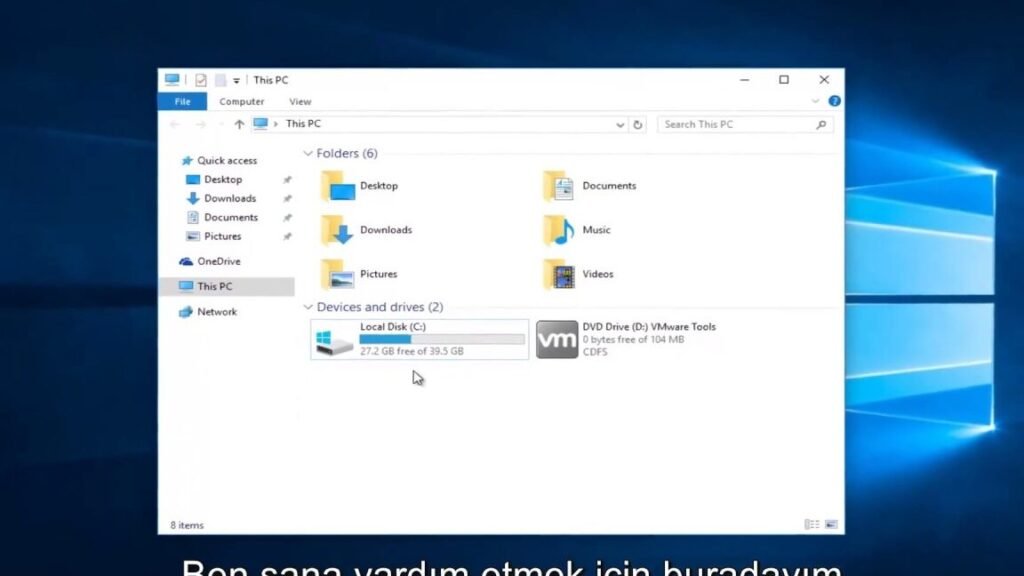
Task: Click the New folder quick access toolbar icon
Action: (221, 80)
